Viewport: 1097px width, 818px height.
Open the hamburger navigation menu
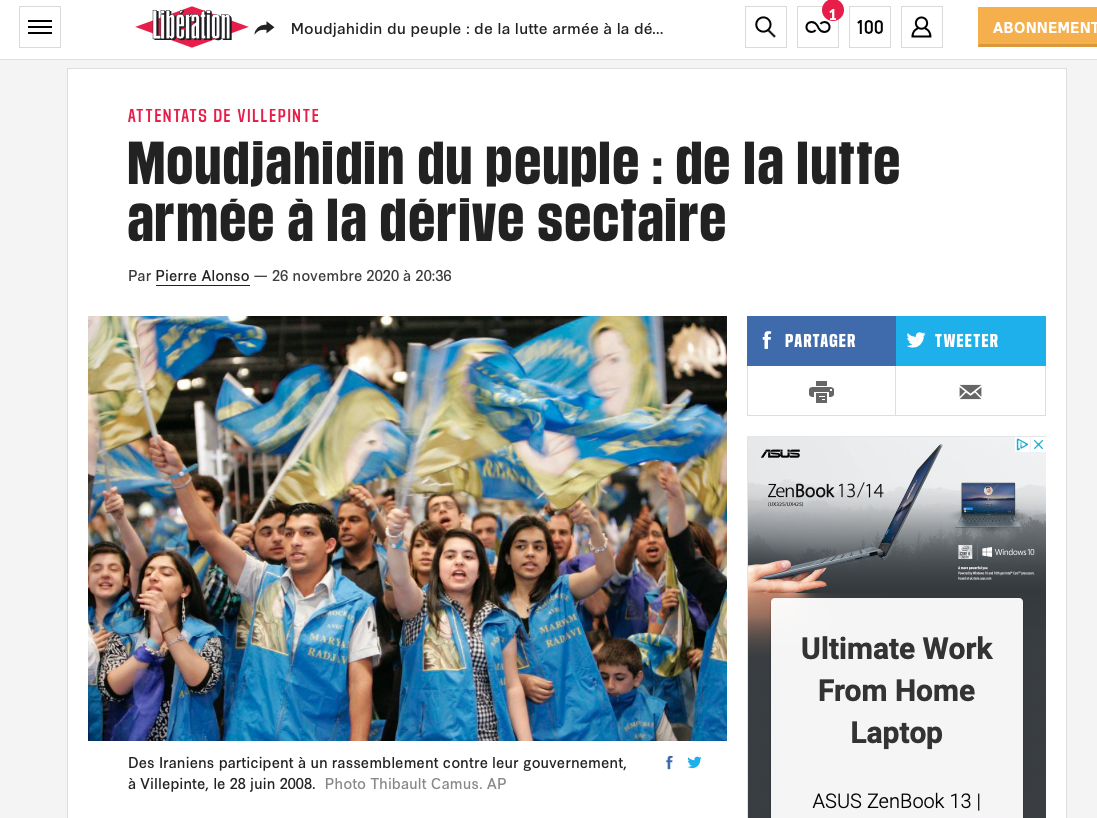click(x=40, y=27)
